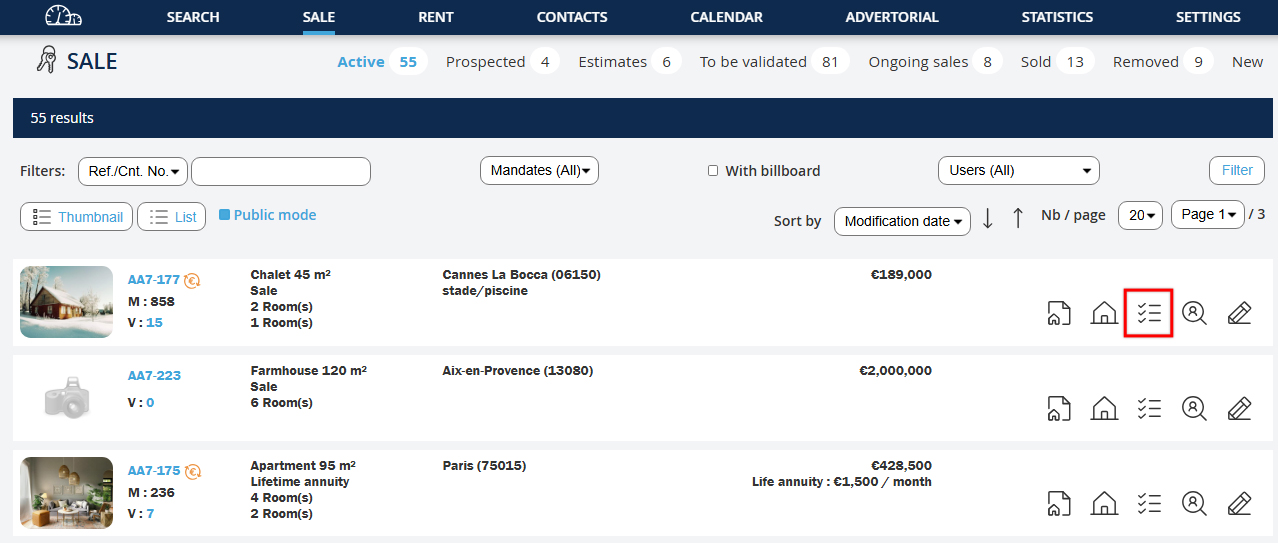Screen dimensions: 1278x543
Task: Sort results ascending with the up arrow
Action: point(1018,218)
